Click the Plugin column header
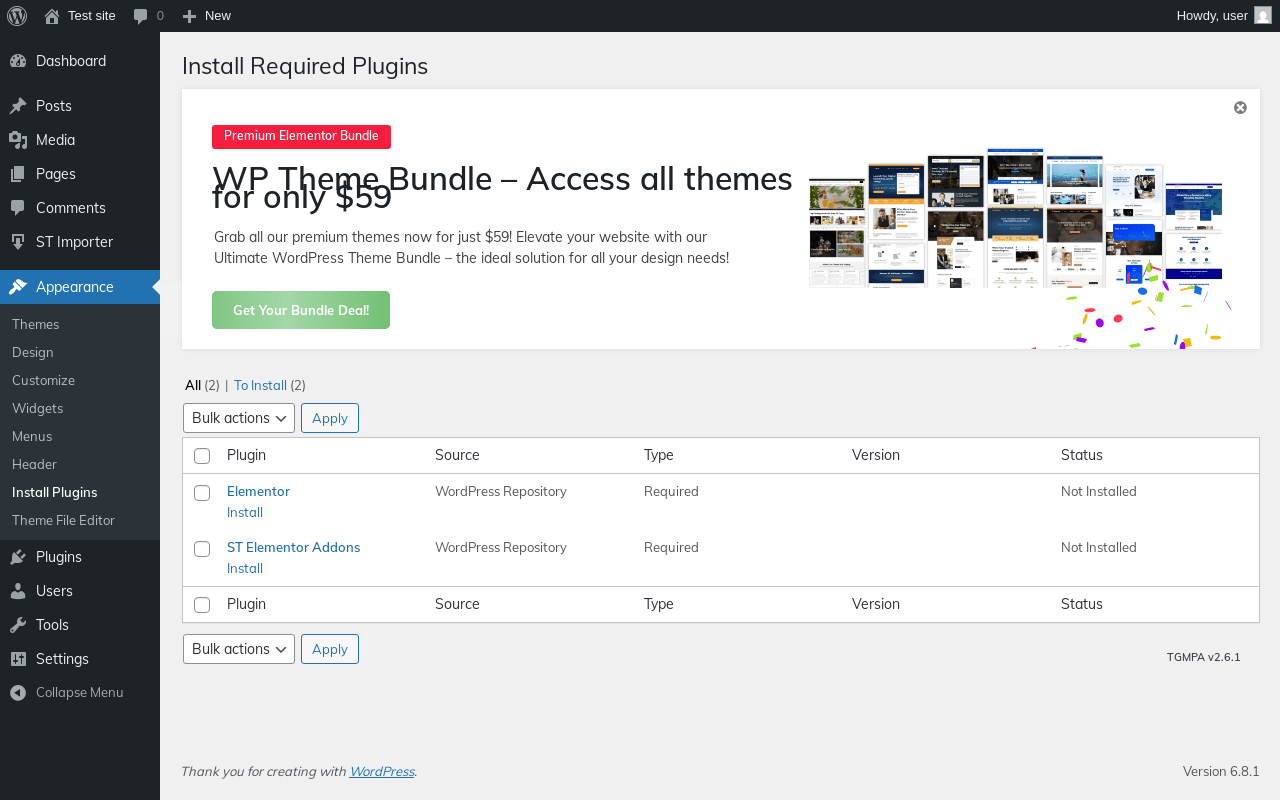1280x800 pixels. click(x=246, y=455)
